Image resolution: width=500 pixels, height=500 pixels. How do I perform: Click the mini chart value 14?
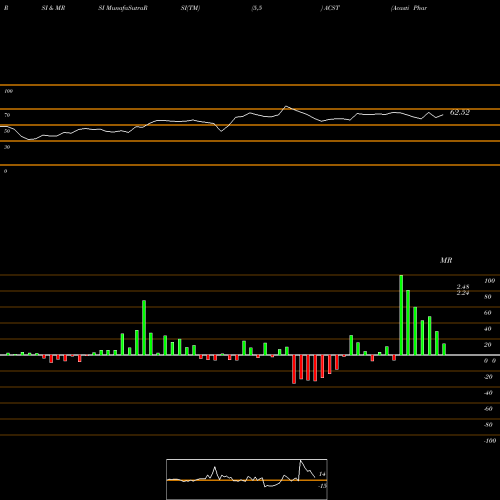(322, 474)
